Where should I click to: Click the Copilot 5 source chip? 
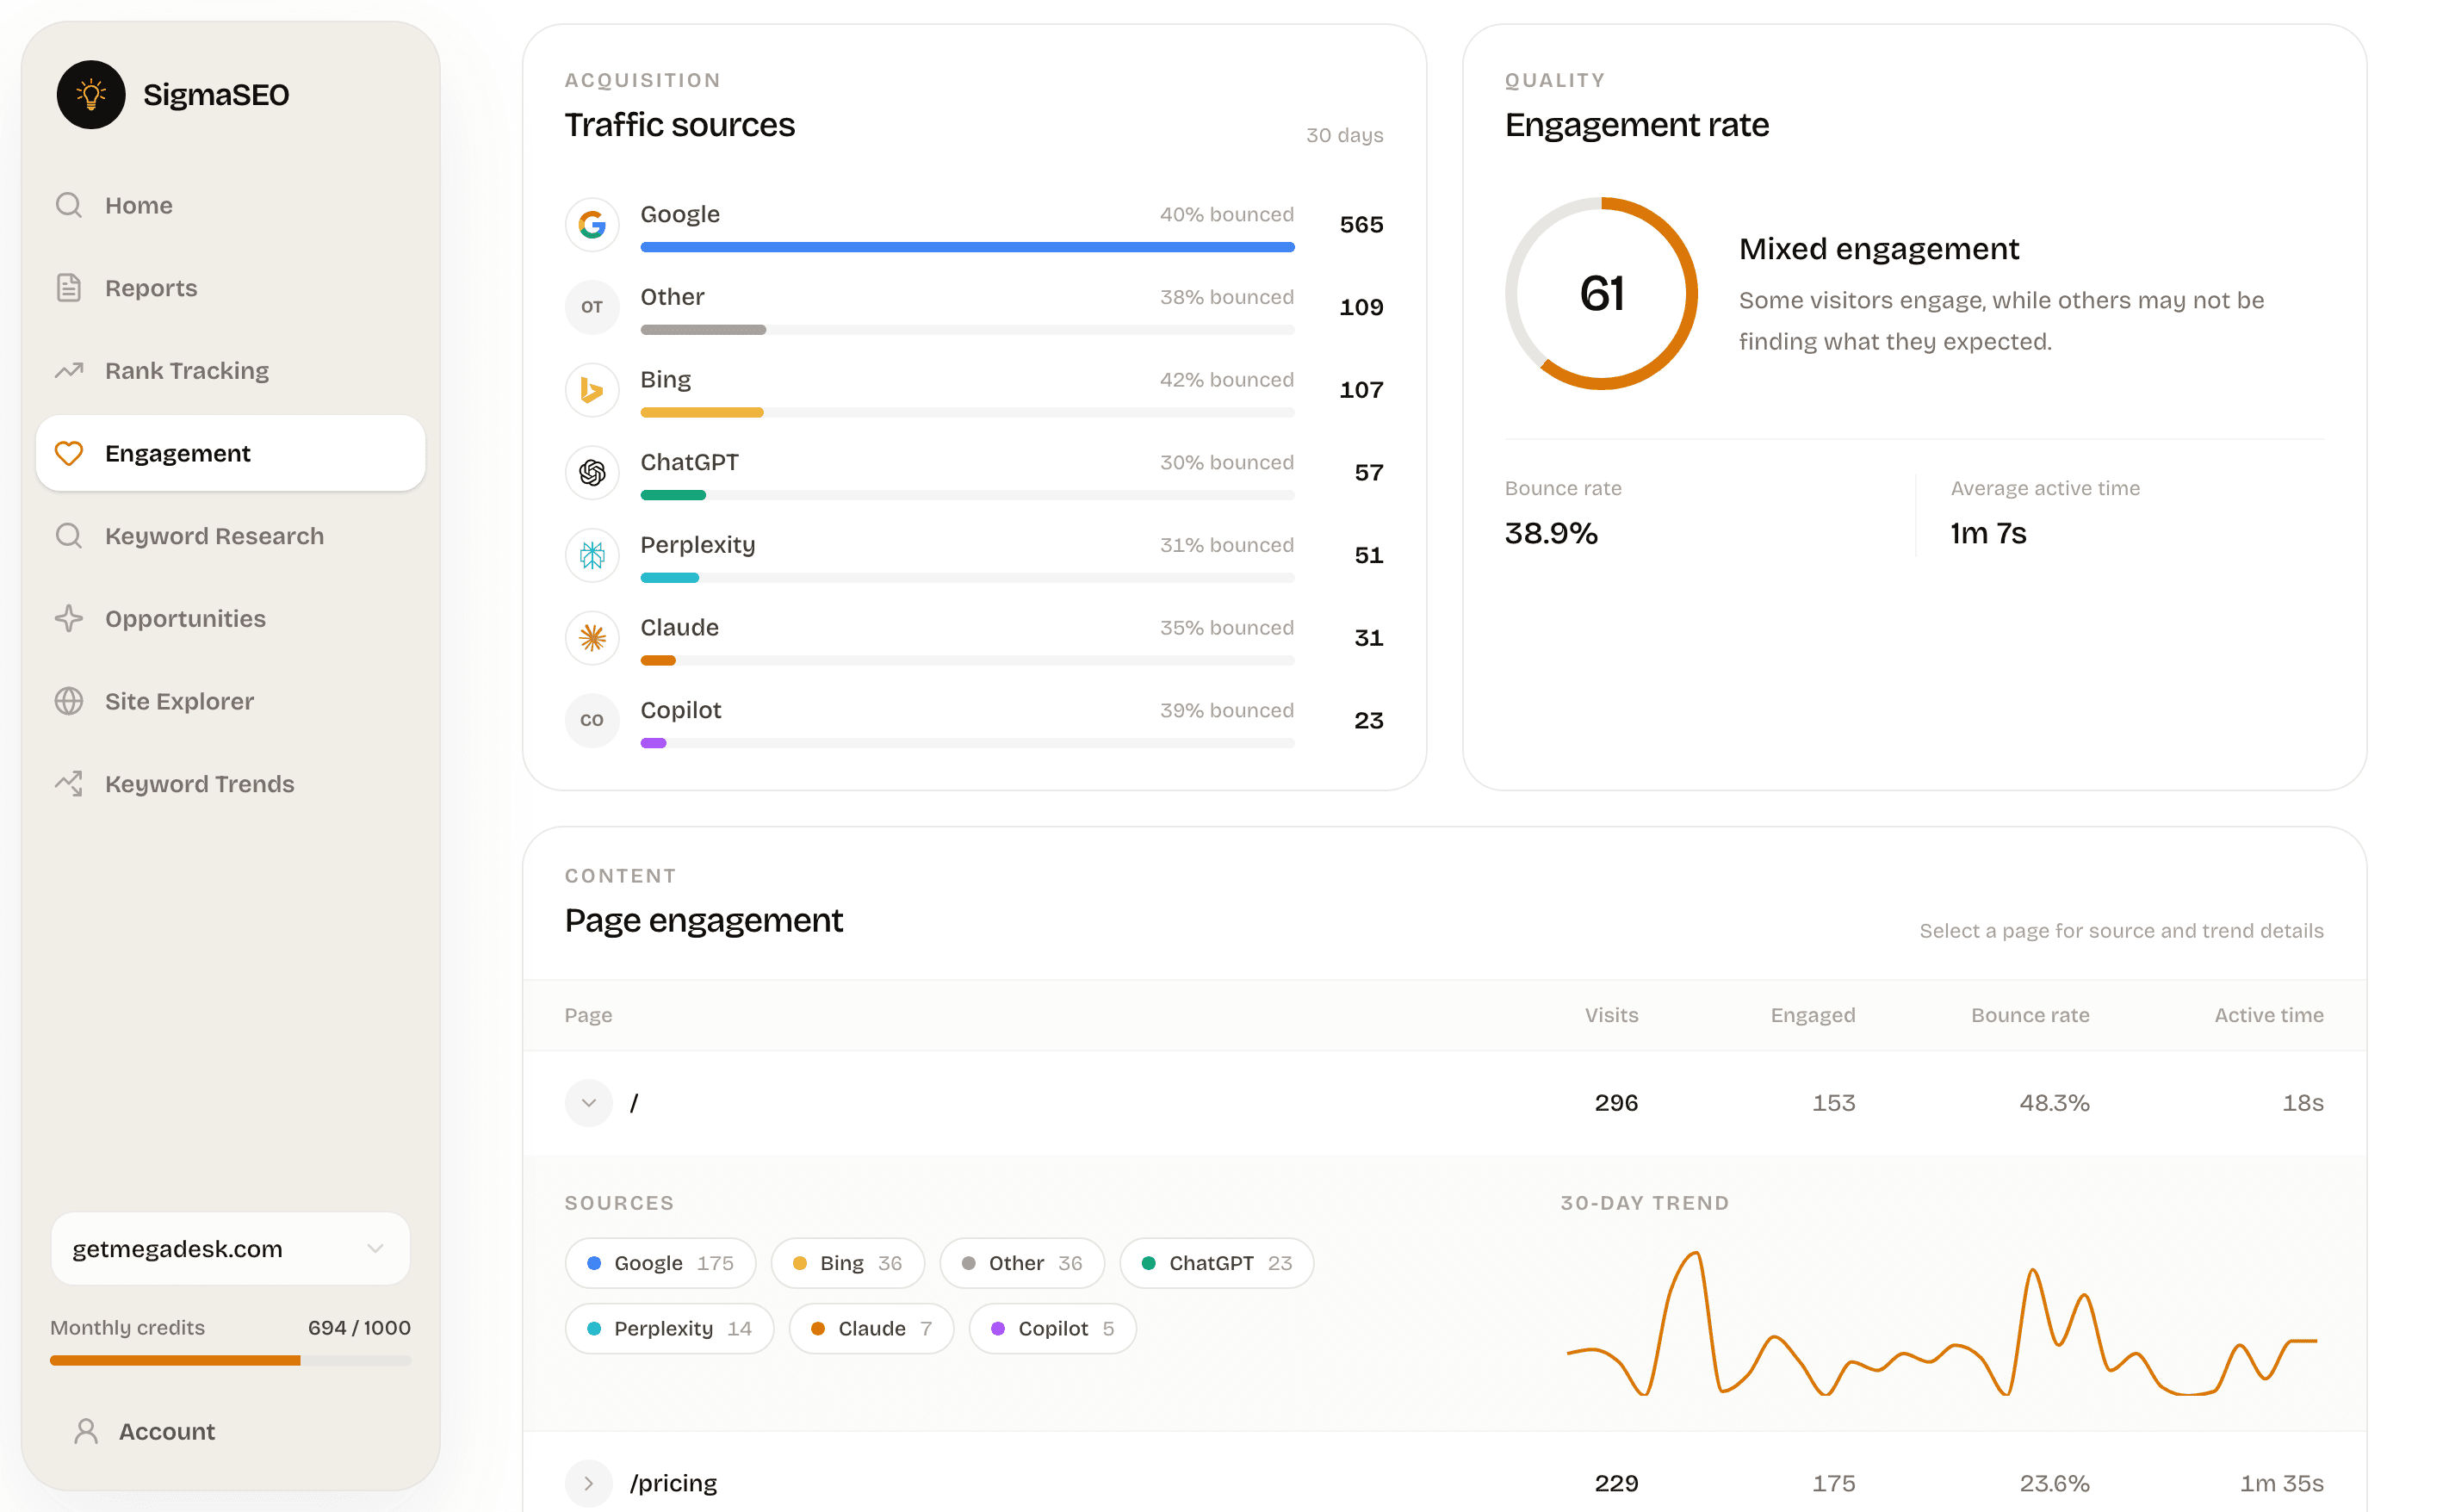point(1052,1329)
